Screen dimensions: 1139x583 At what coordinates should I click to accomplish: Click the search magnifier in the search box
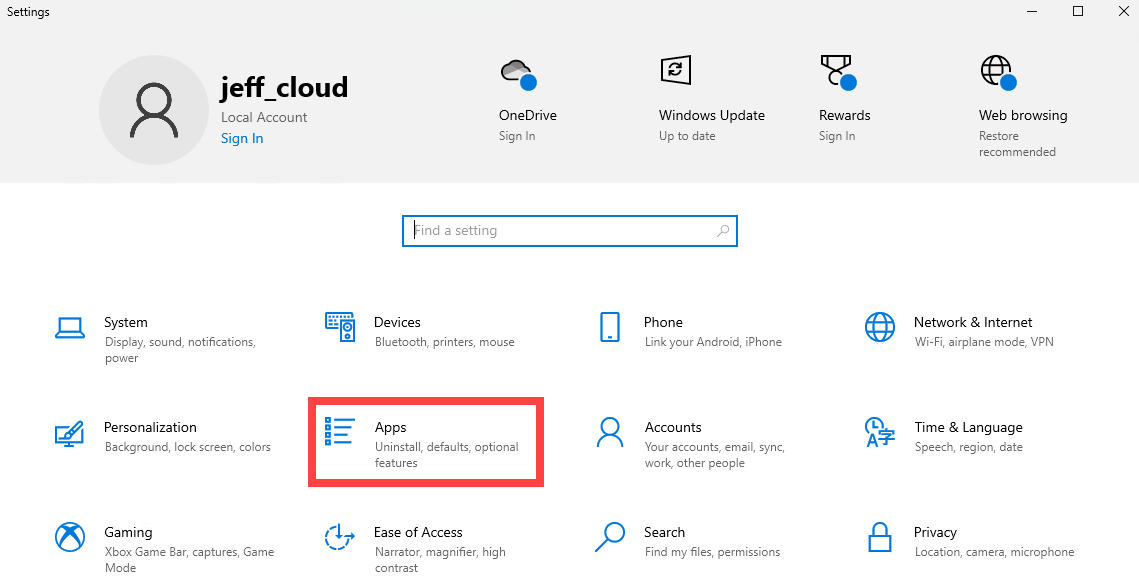pyautogui.click(x=722, y=230)
